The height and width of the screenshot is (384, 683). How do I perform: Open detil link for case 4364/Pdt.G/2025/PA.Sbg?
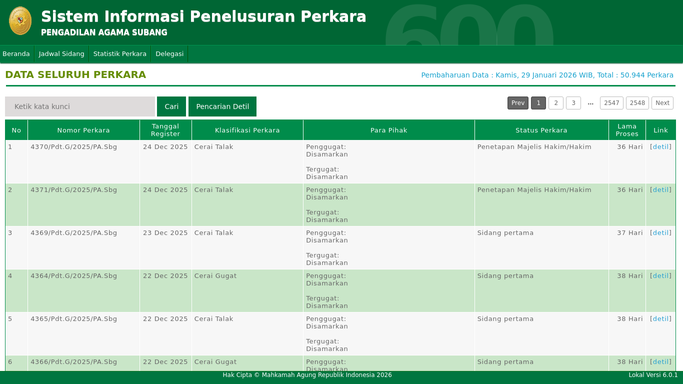click(661, 276)
